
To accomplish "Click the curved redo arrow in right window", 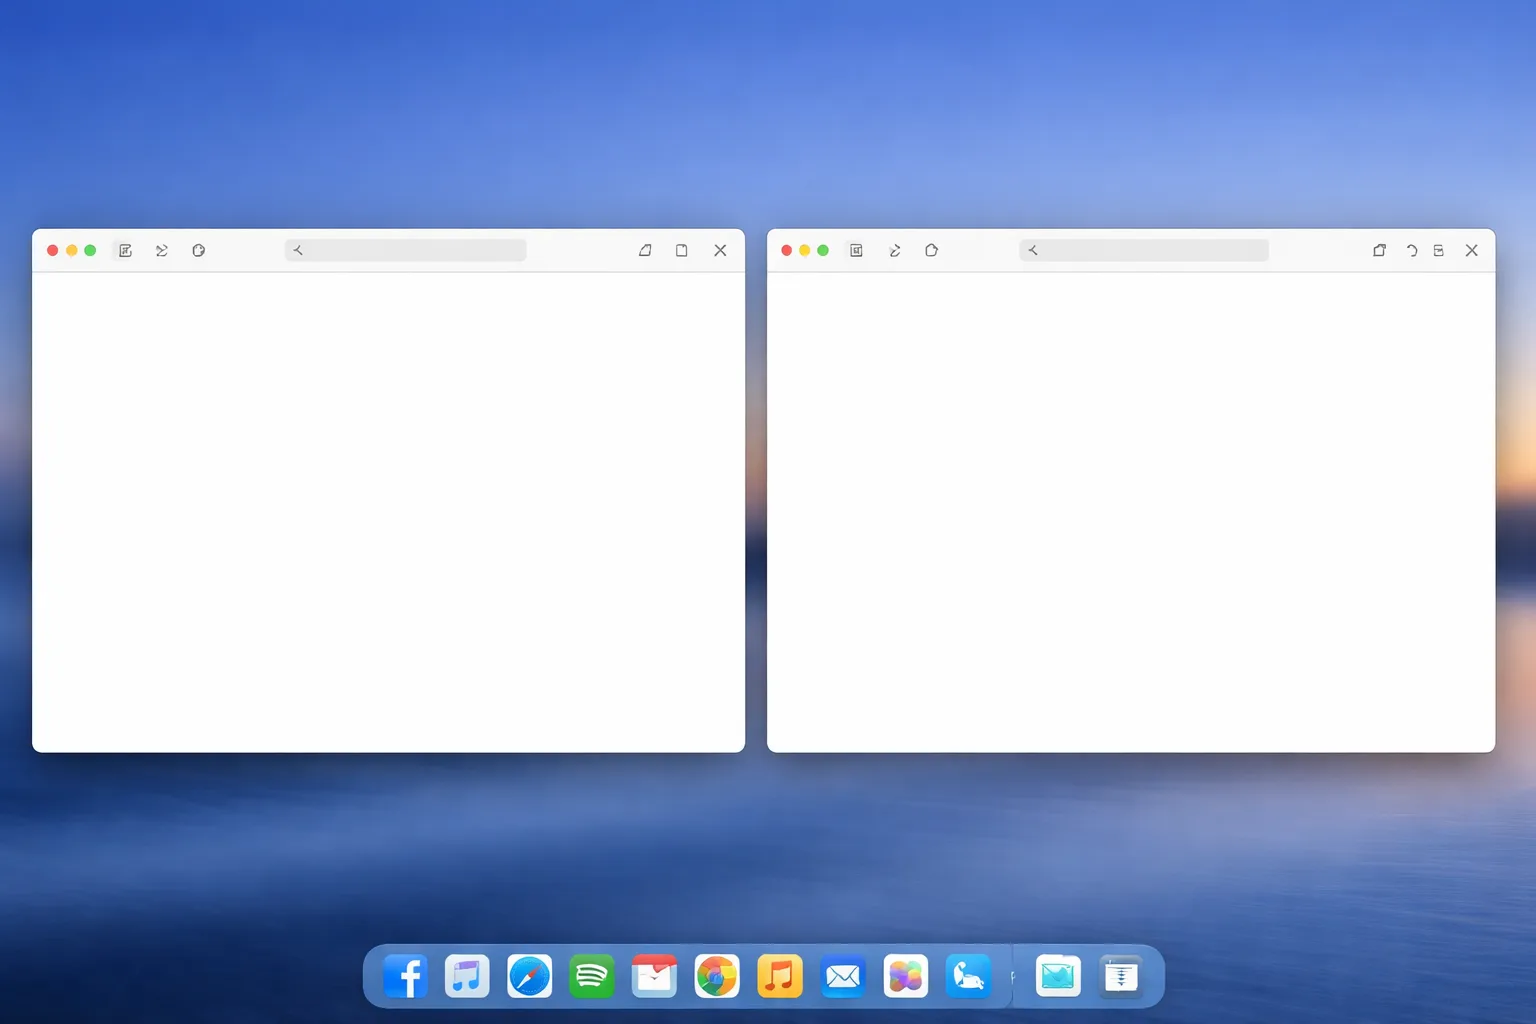I will [1411, 251].
